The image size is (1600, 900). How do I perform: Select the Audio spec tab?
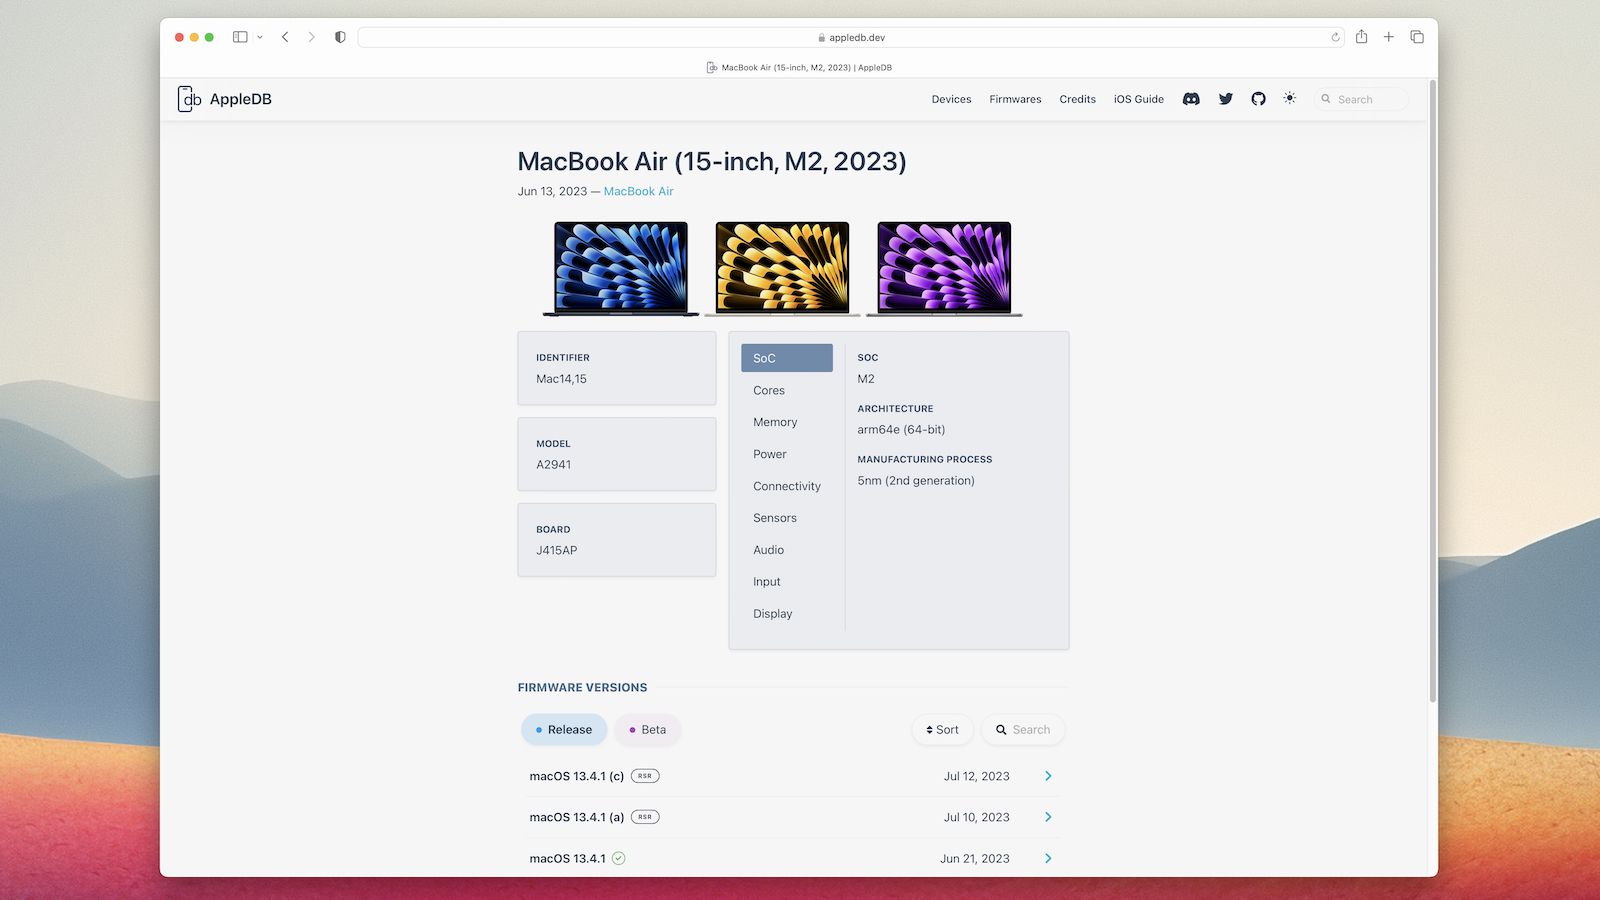click(x=787, y=550)
